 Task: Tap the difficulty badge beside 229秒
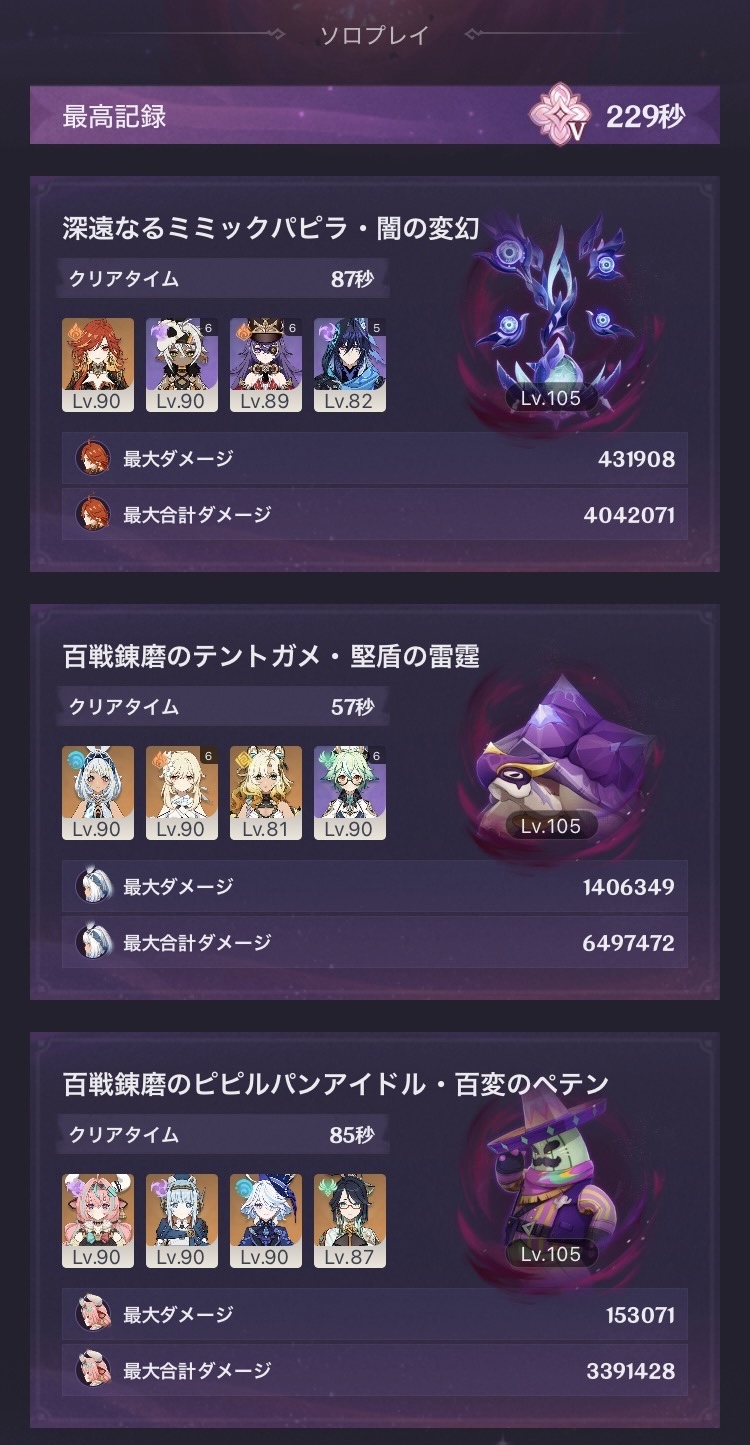click(560, 116)
